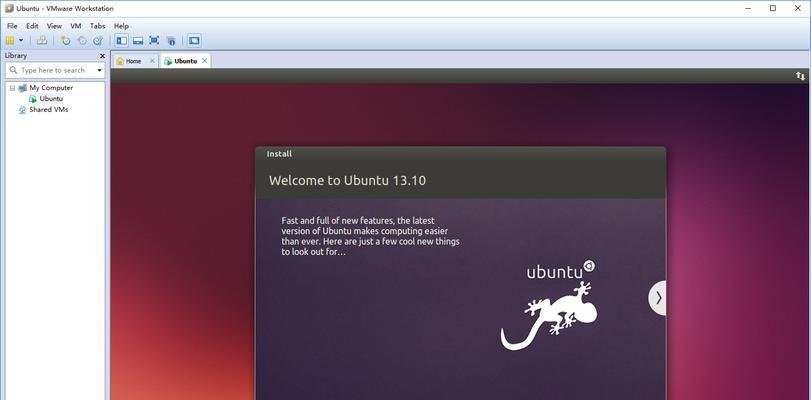
Task: Click the Fast and full of new features text
Action: 370,236
